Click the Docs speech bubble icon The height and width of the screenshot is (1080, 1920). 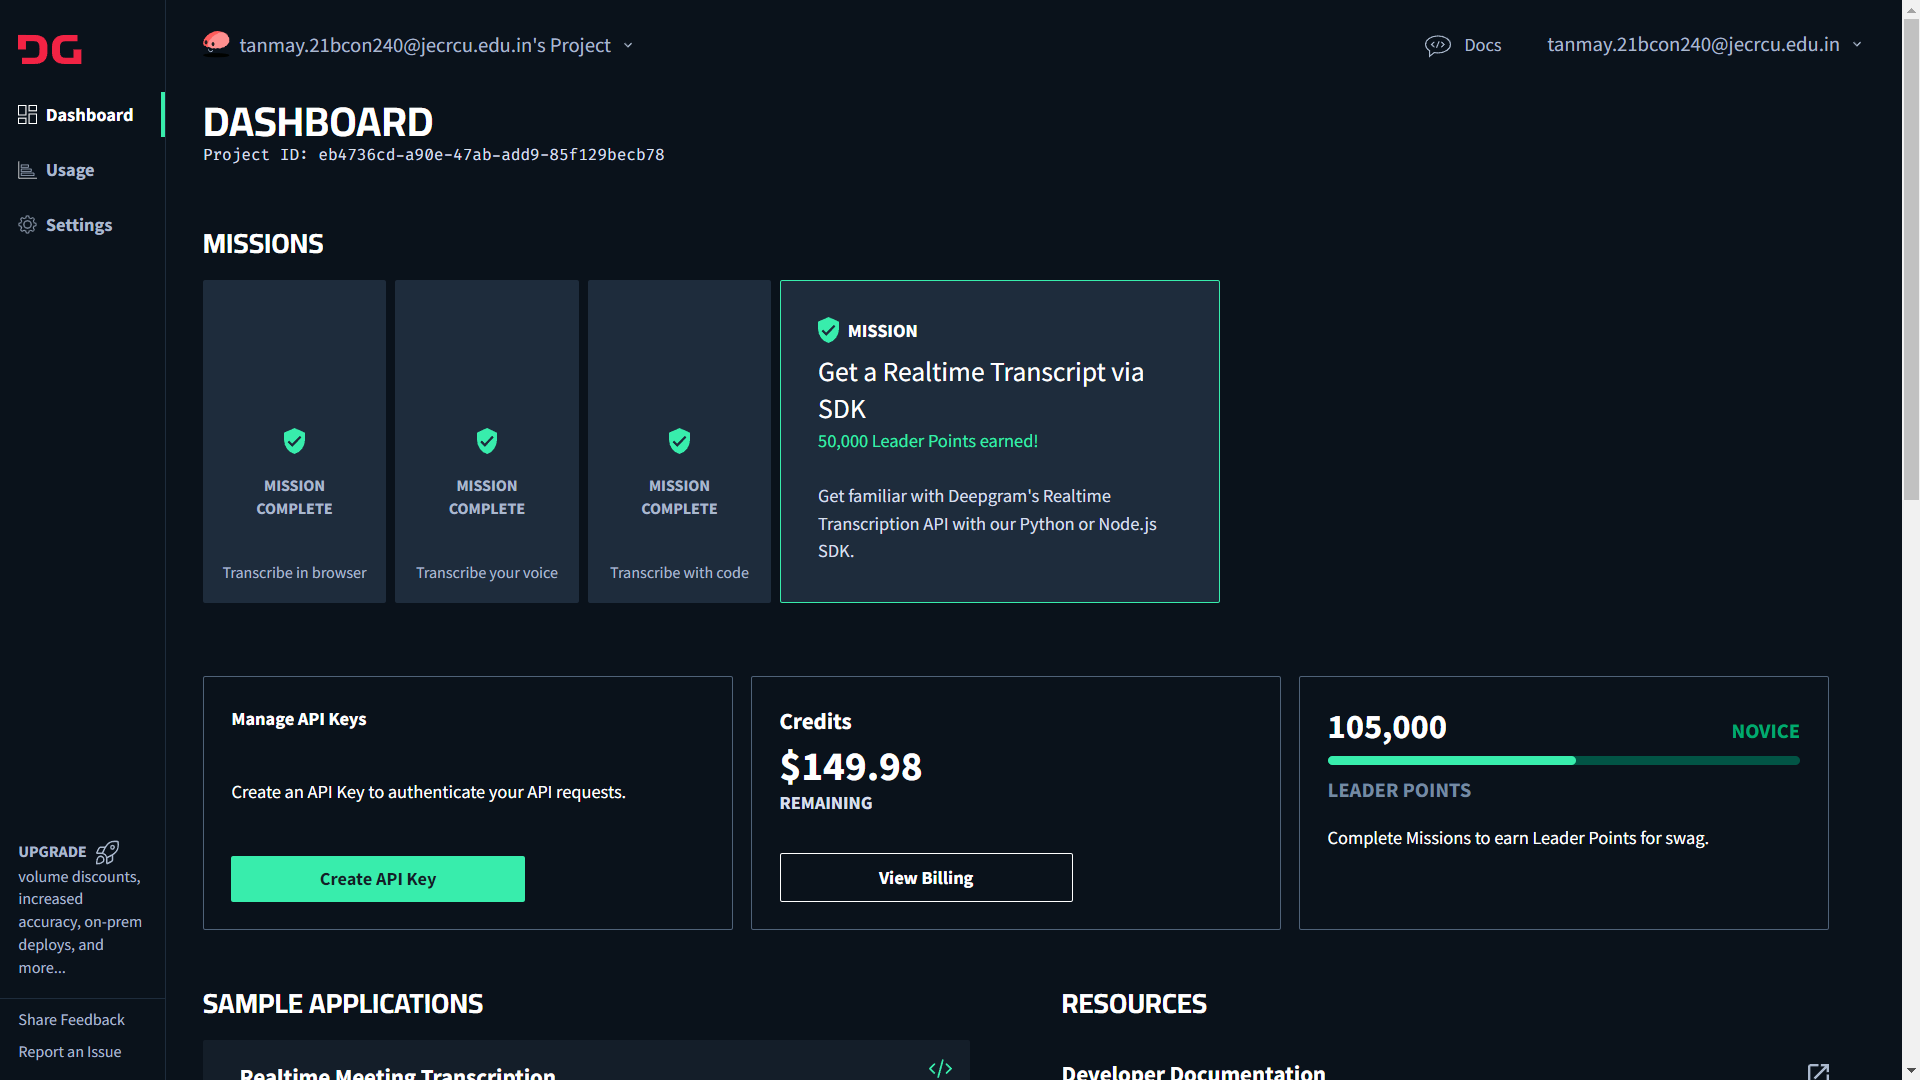point(1437,45)
